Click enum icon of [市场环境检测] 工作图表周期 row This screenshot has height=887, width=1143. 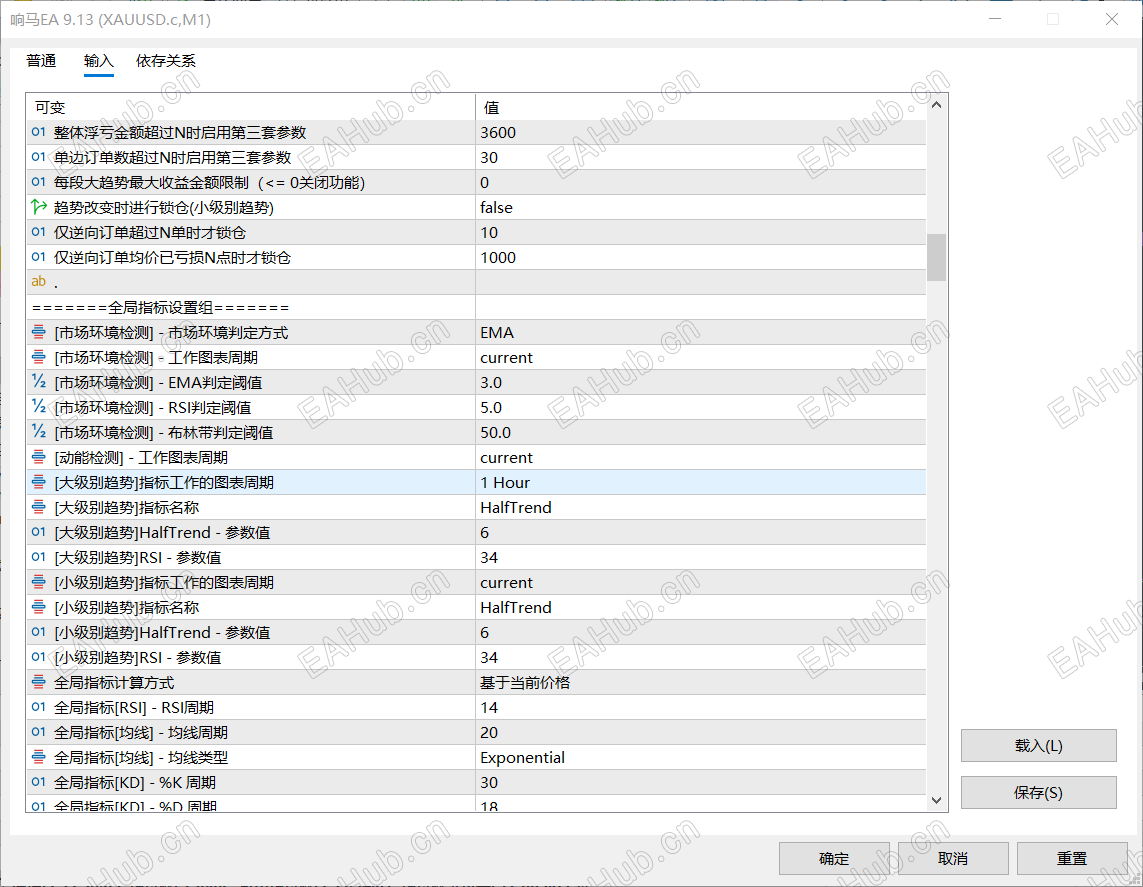click(39, 357)
